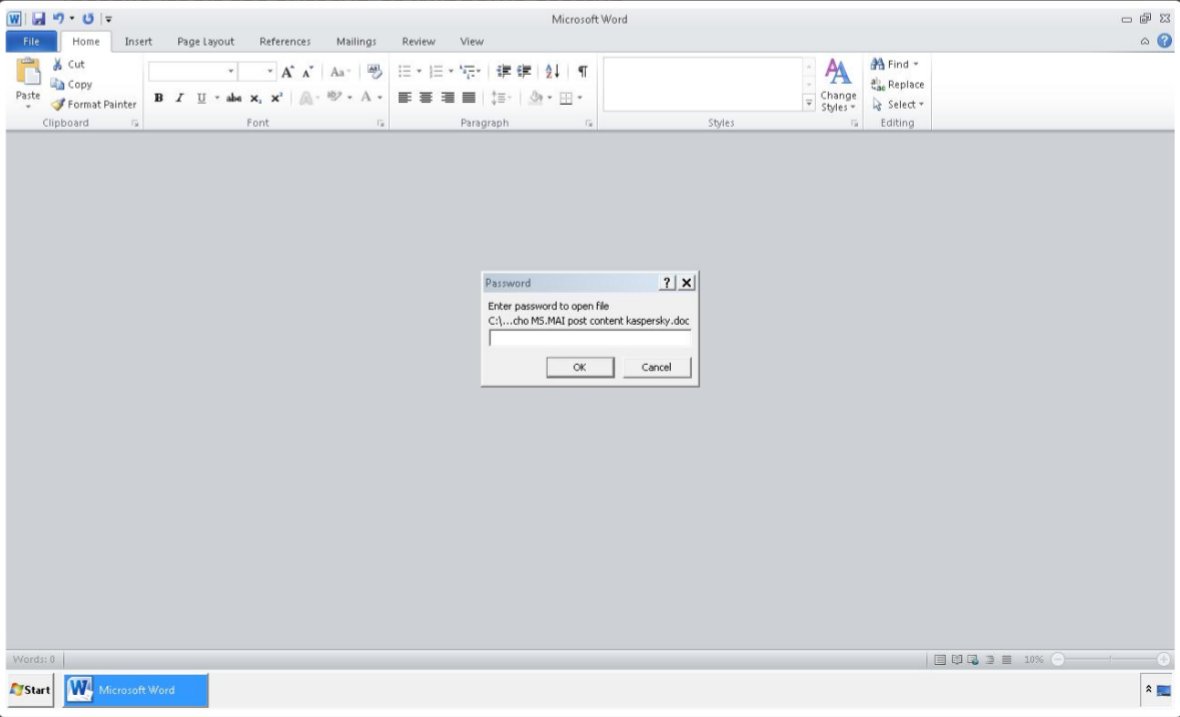Switch to the View tab

tap(472, 41)
